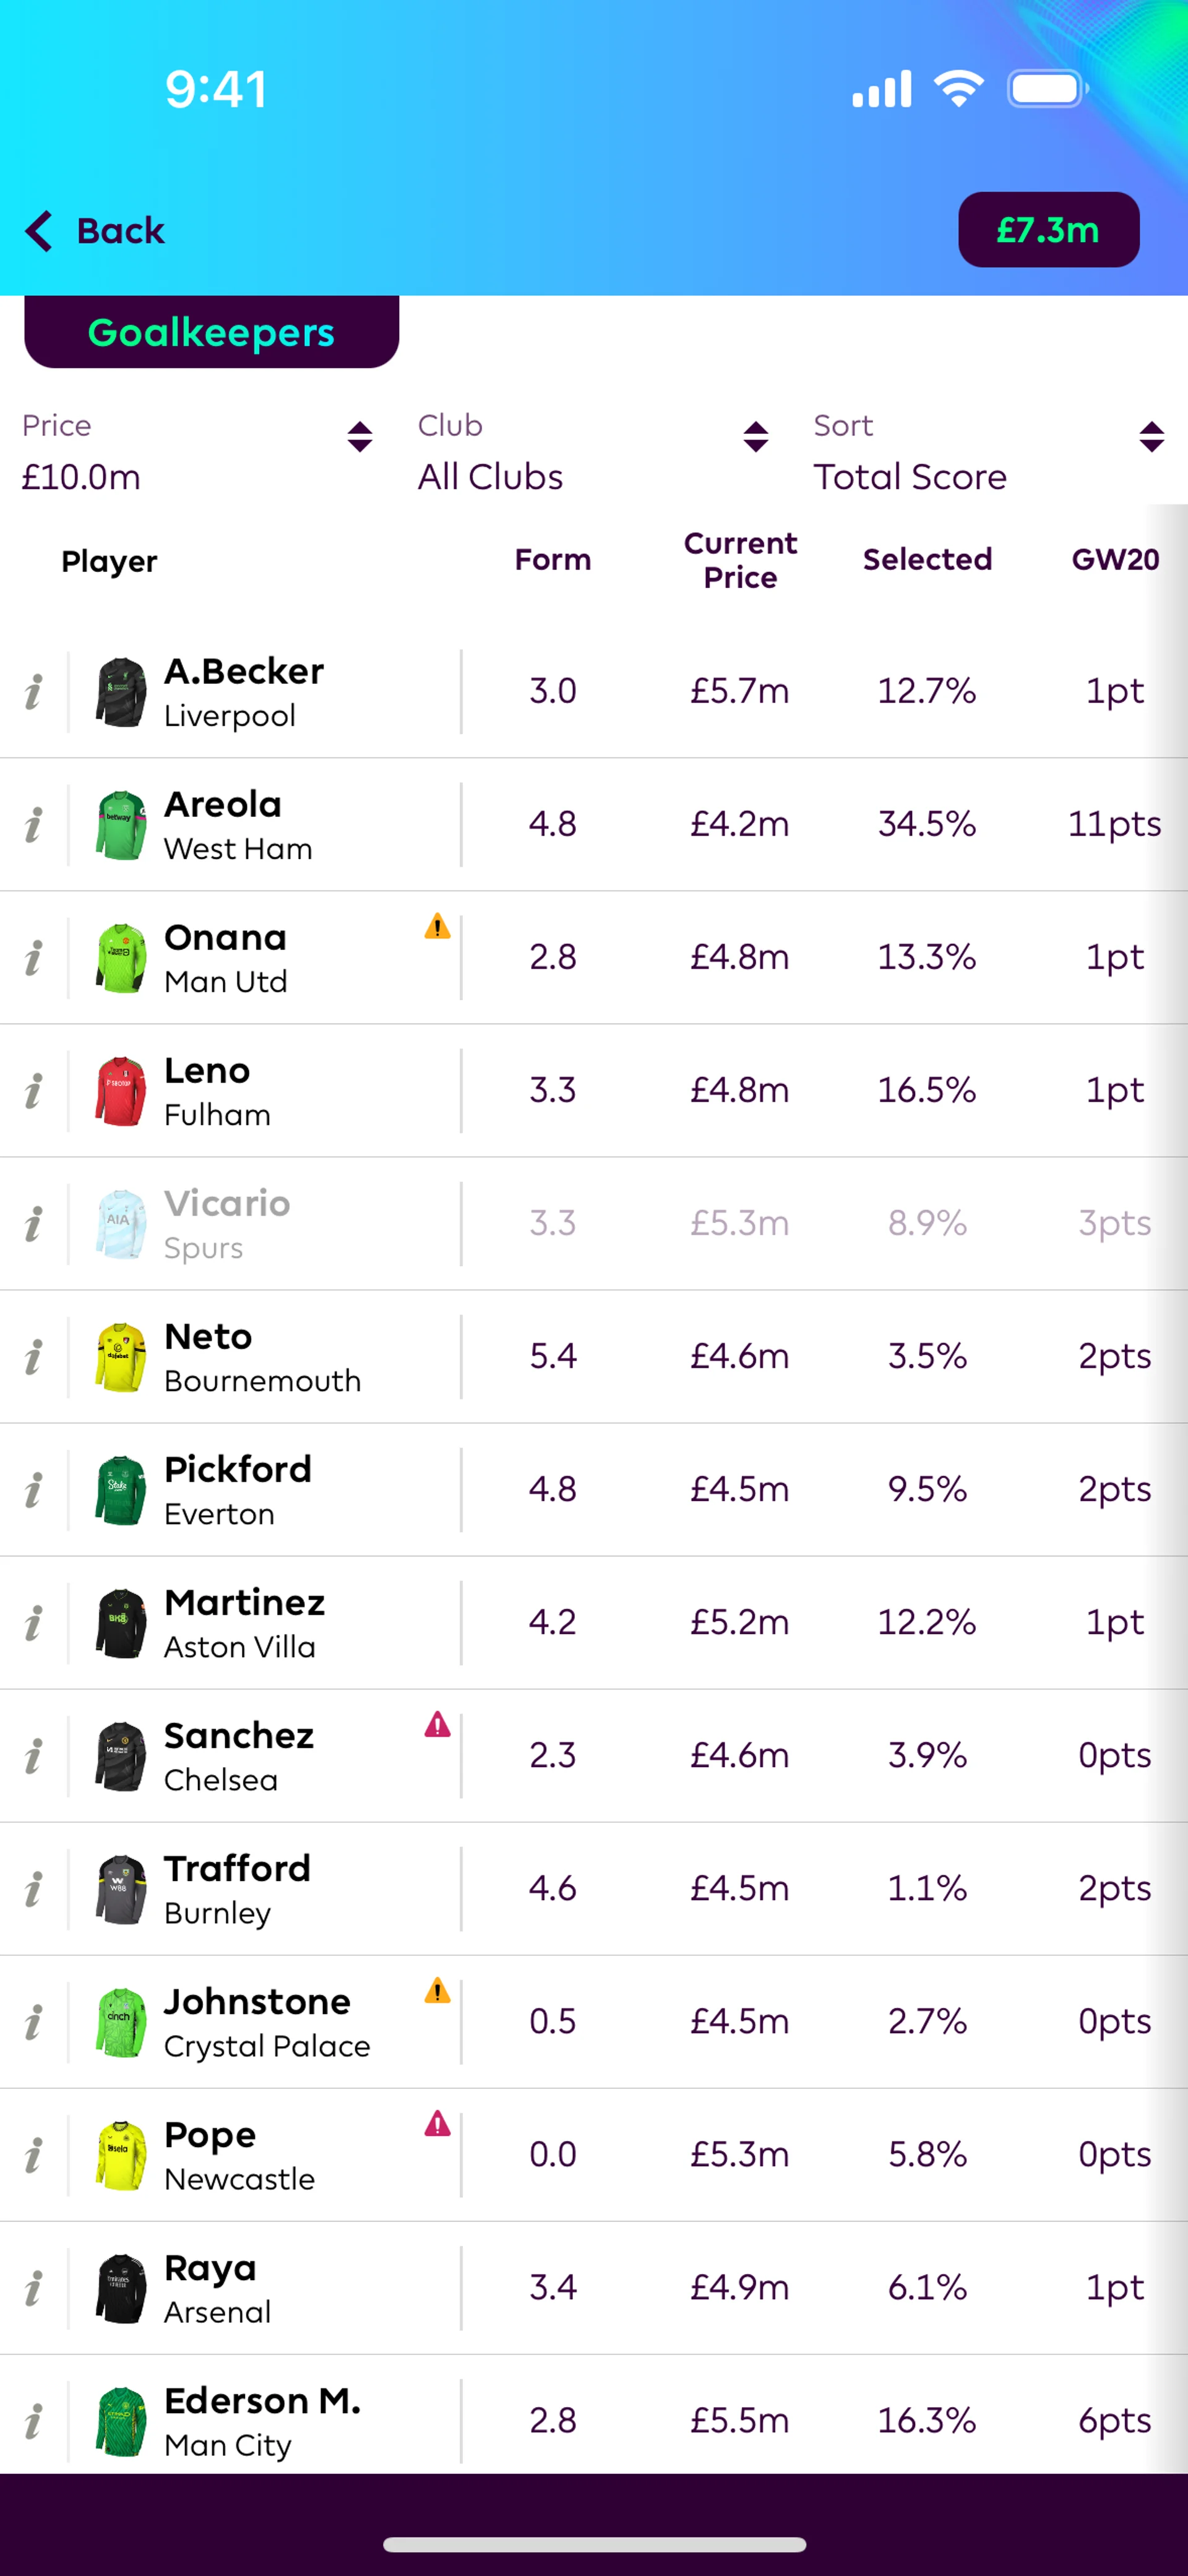Viewport: 1188px width, 2576px height.
Task: Open info for A.Becker
Action: [34, 691]
